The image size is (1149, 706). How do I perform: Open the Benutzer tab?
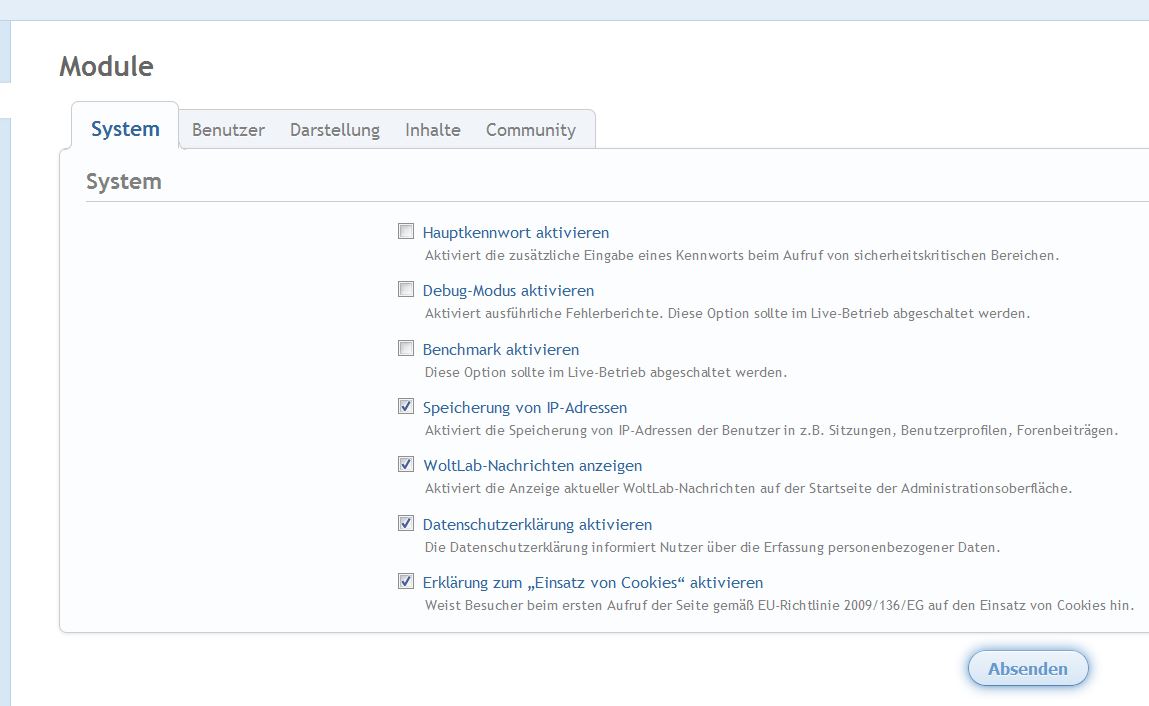[228, 130]
